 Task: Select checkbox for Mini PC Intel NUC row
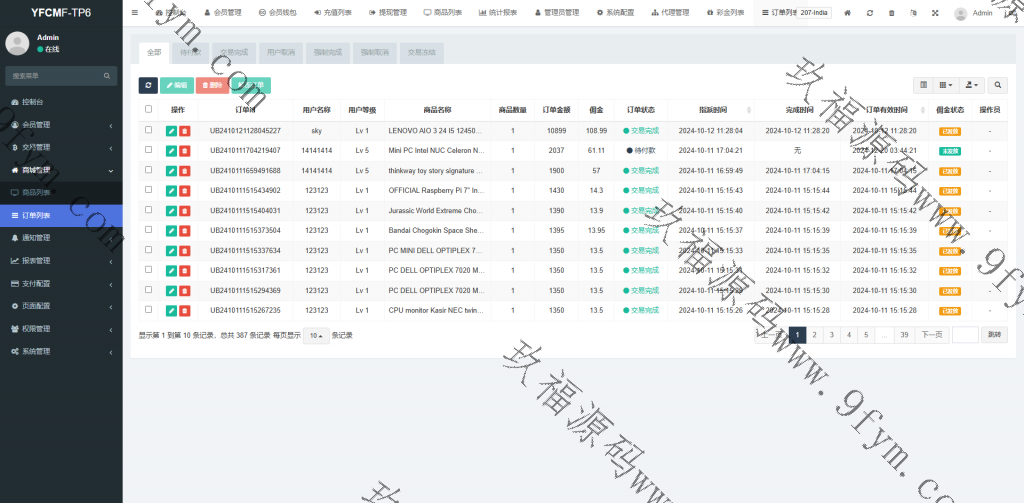click(149, 150)
